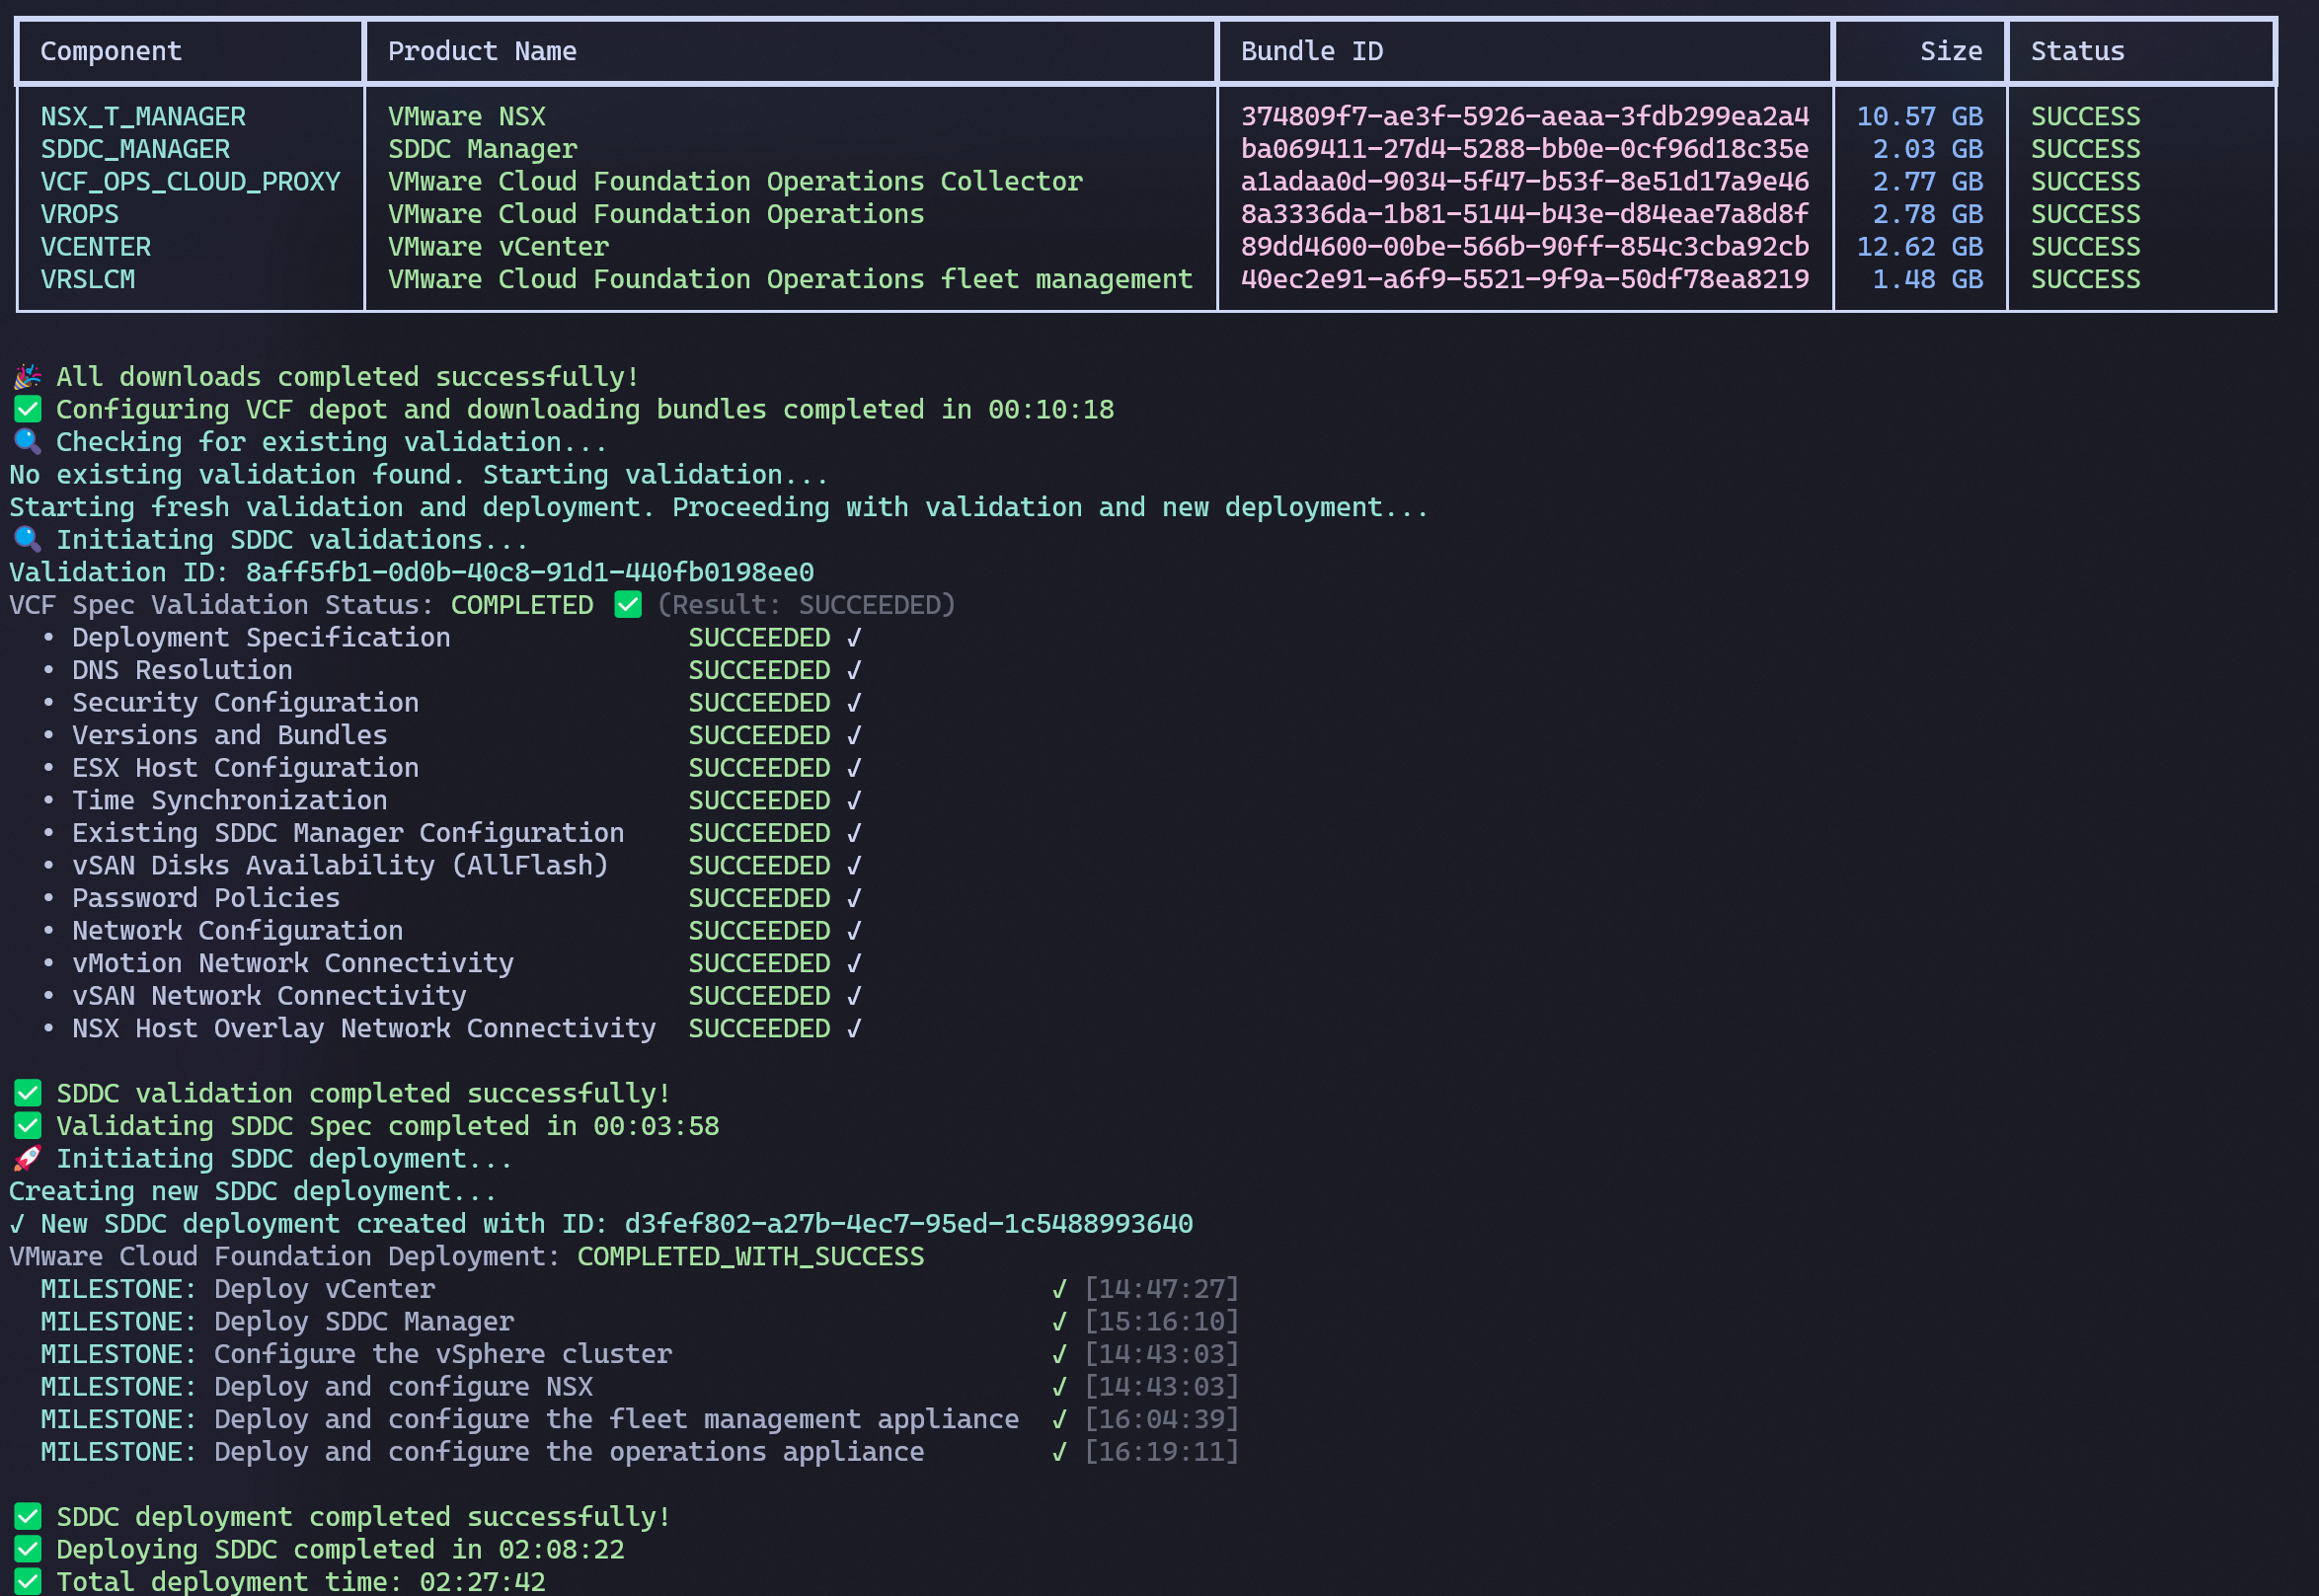Click the VCF_OPS_CLOUD_PROXY component cell
2319x1596 pixels.
[190, 182]
